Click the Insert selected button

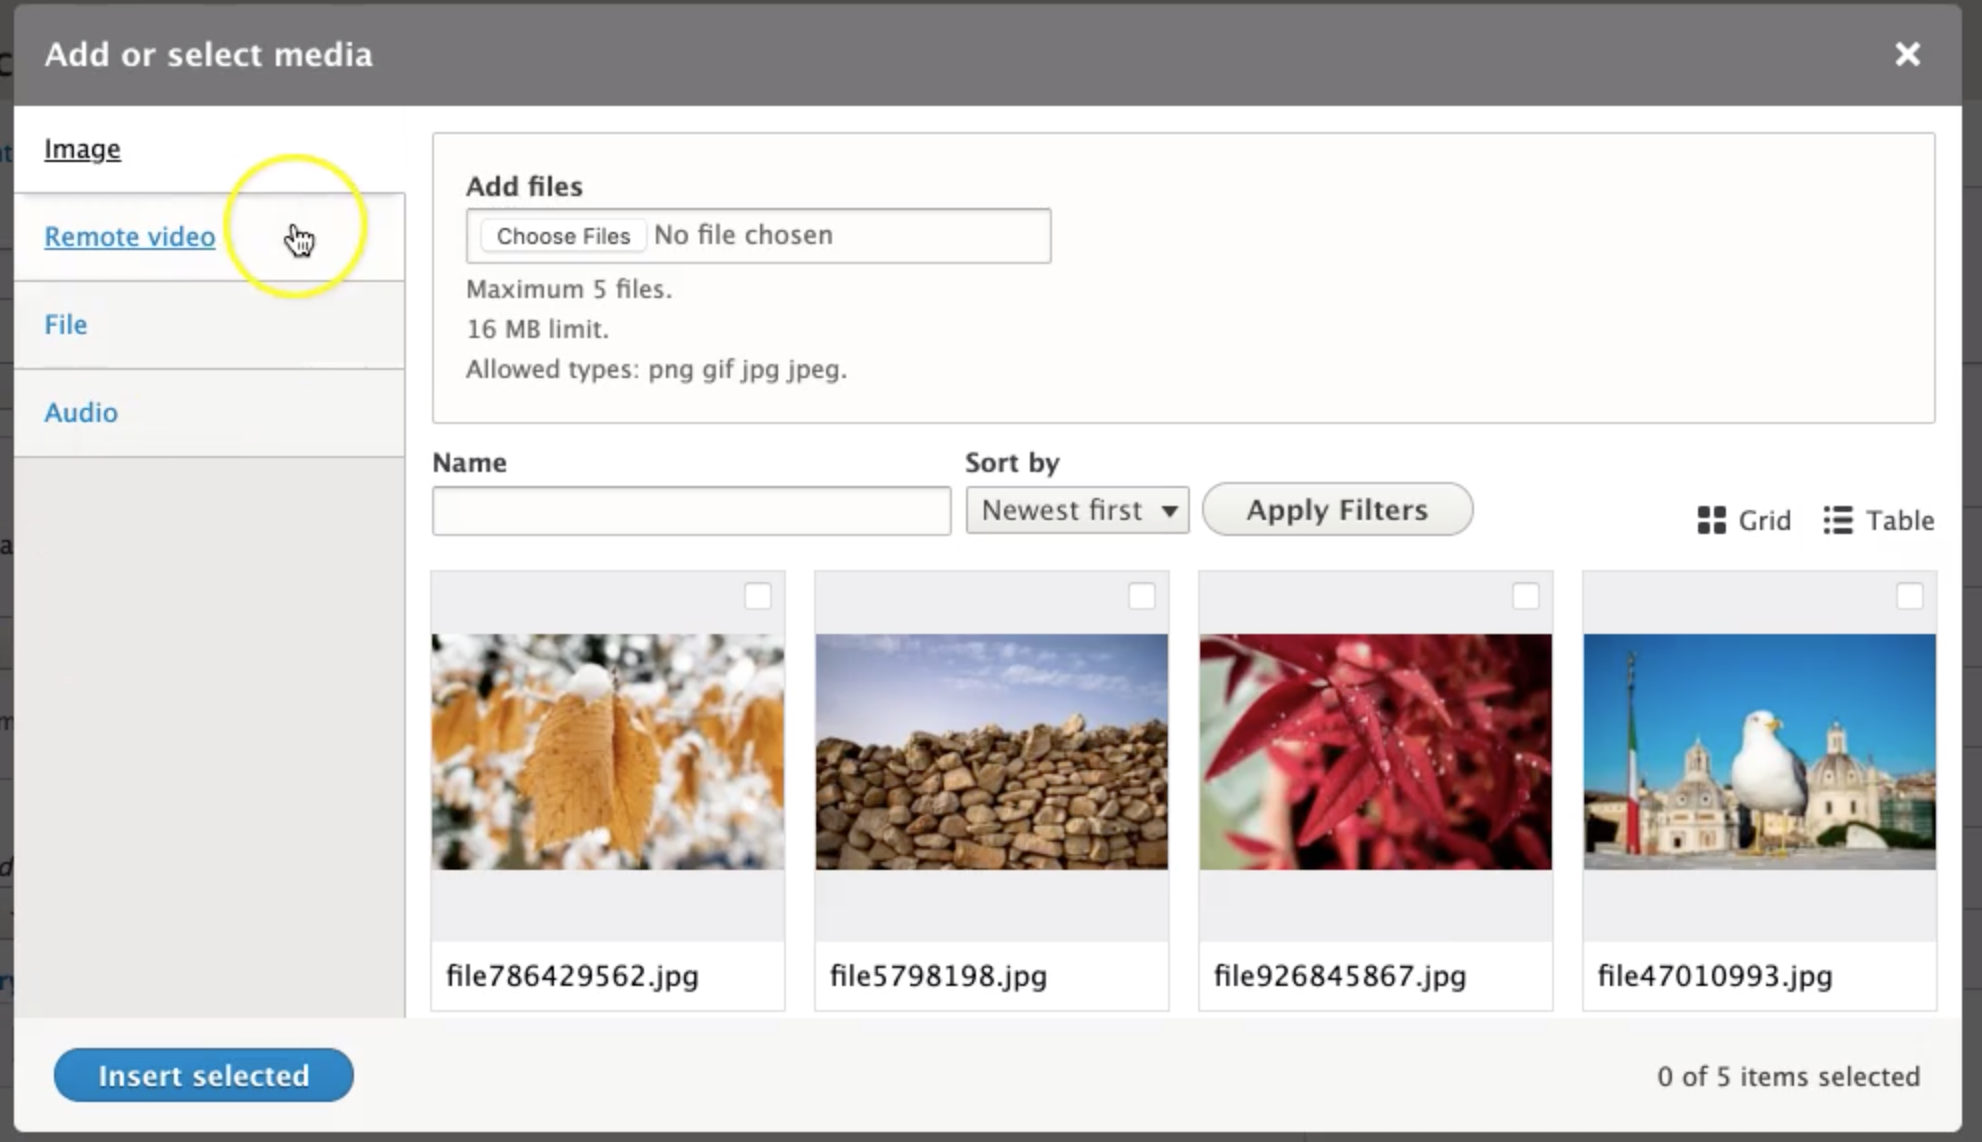(x=203, y=1075)
